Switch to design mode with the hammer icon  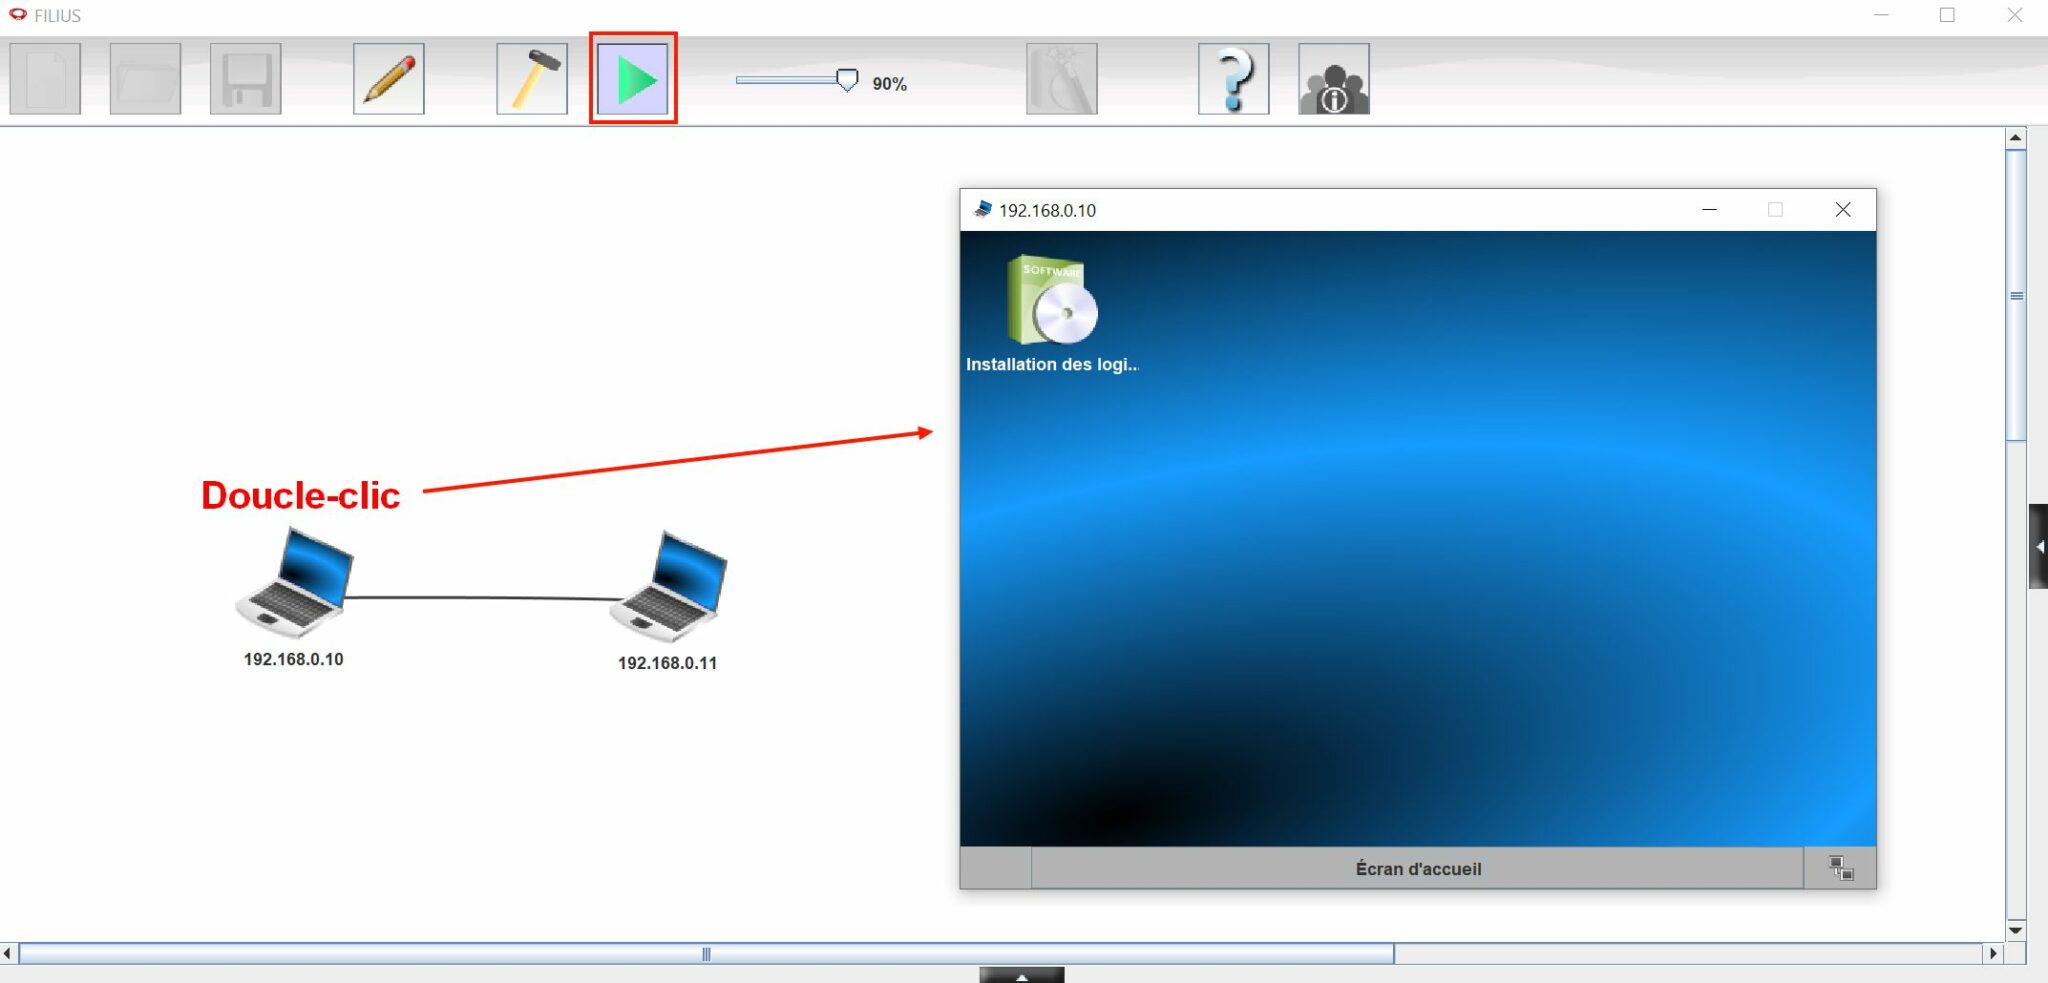[532, 79]
